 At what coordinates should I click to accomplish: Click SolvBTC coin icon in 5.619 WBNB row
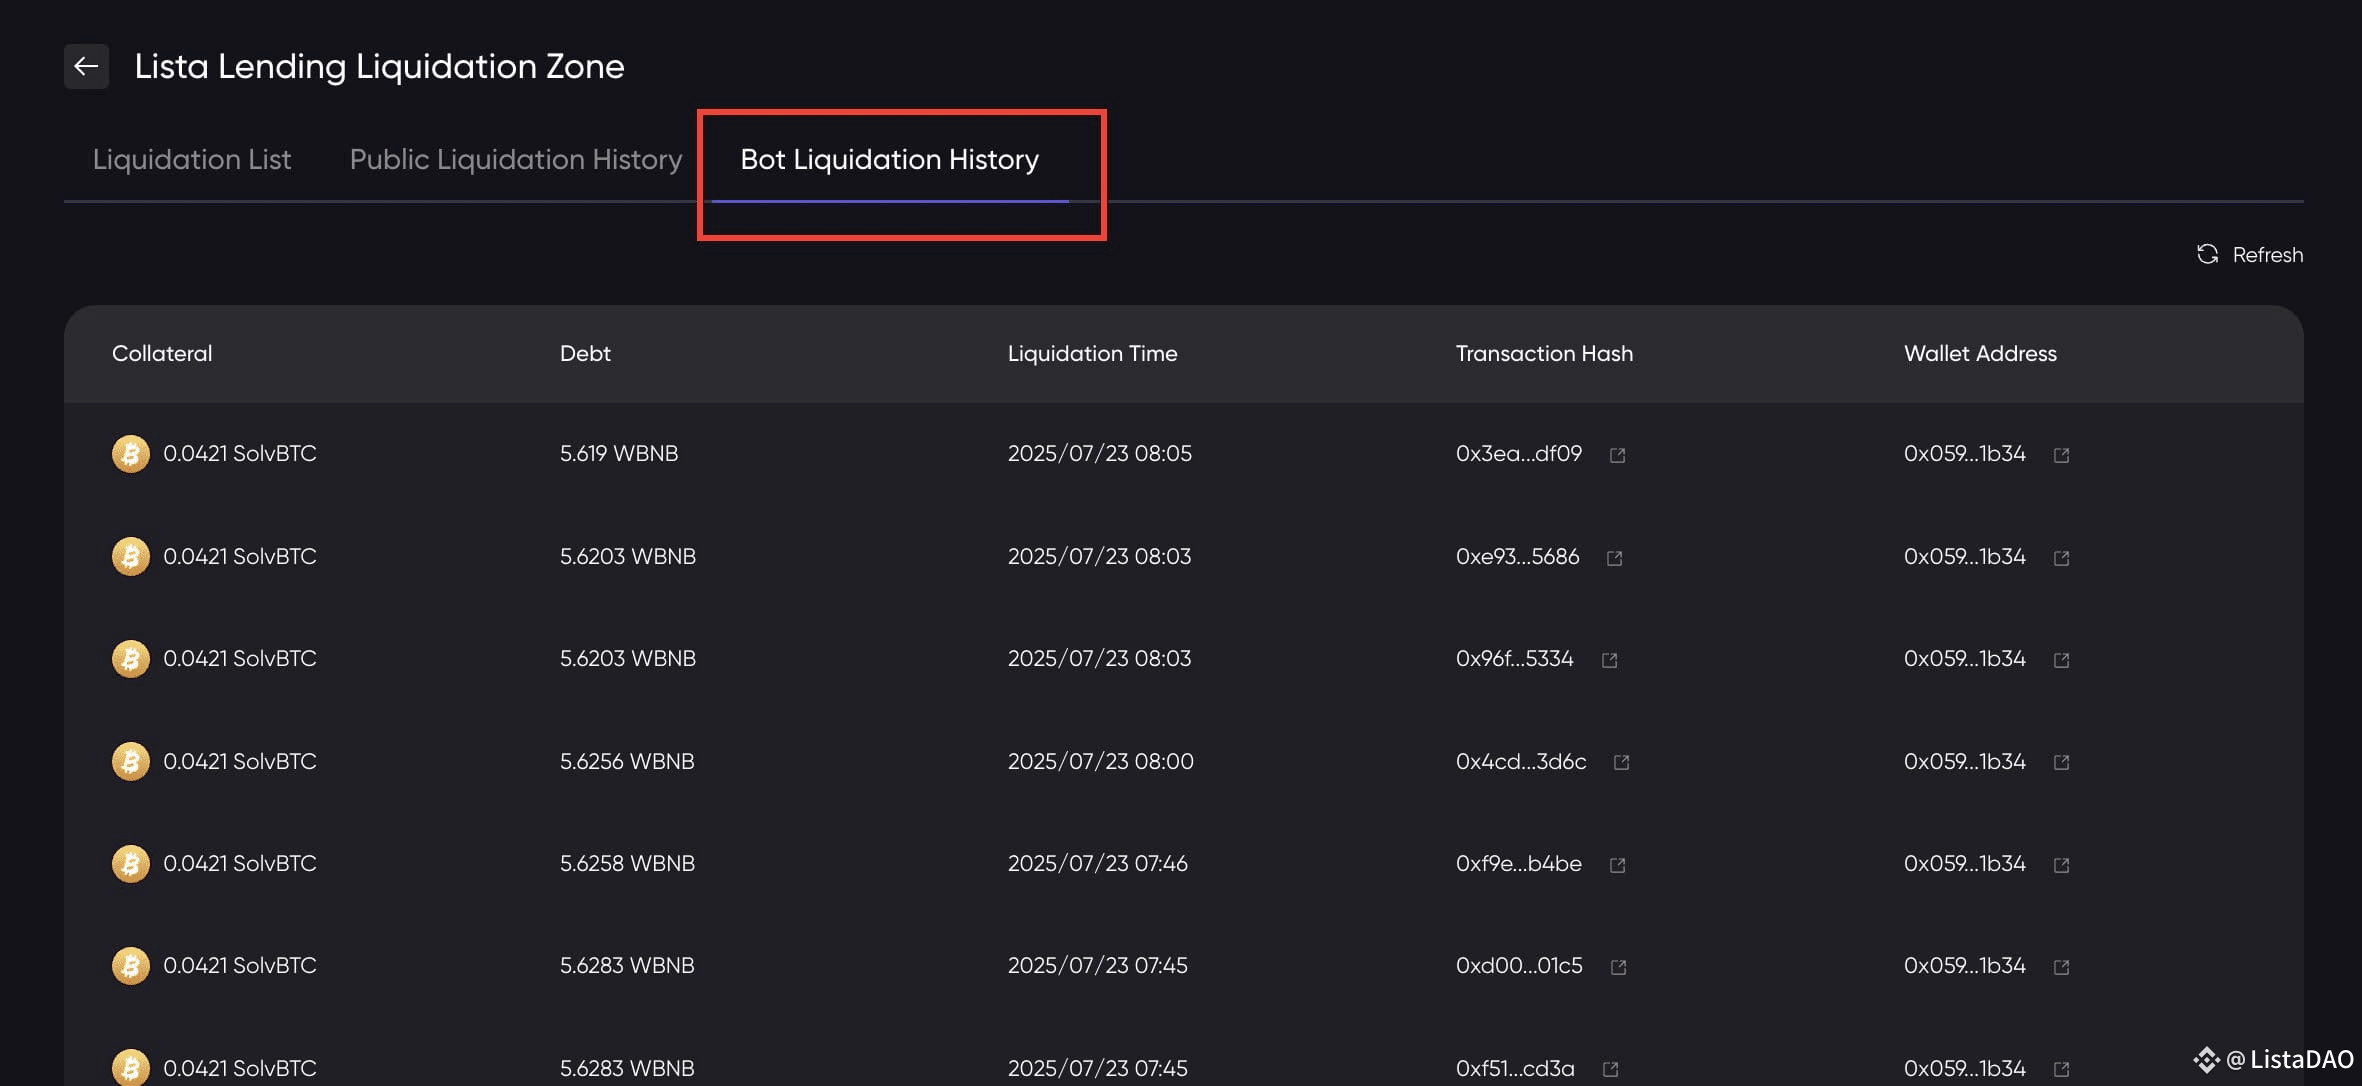click(131, 454)
